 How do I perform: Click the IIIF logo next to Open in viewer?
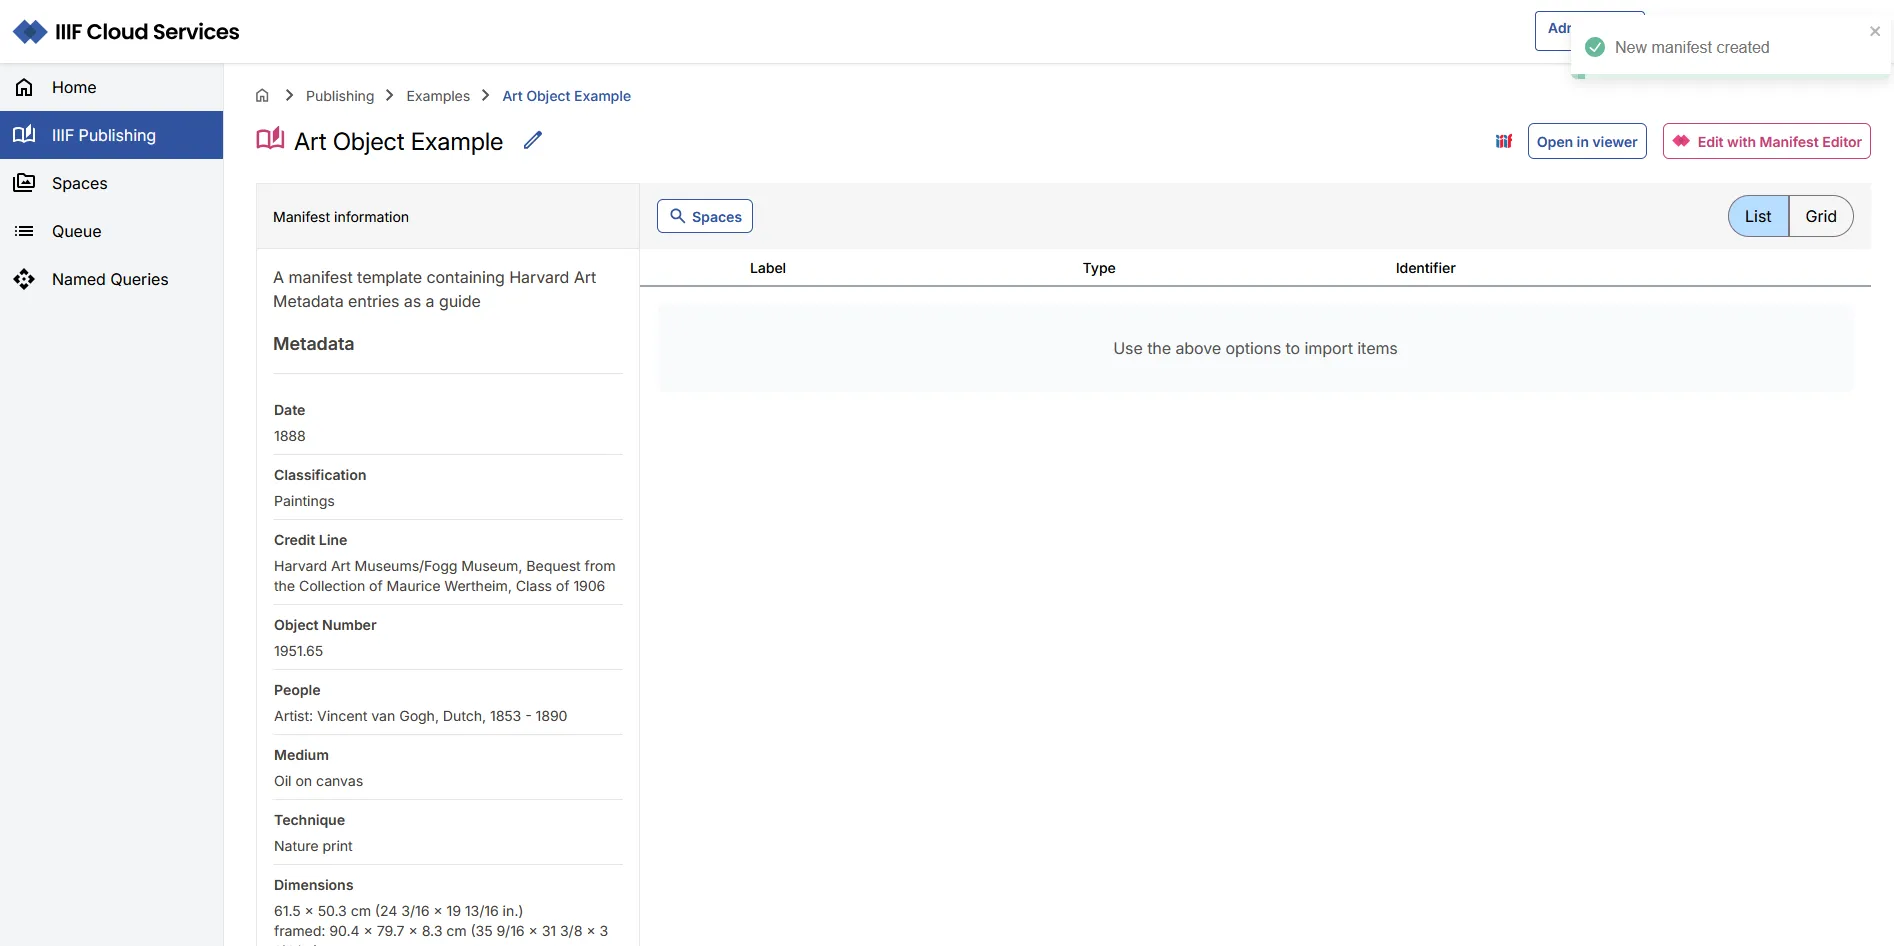coord(1504,140)
